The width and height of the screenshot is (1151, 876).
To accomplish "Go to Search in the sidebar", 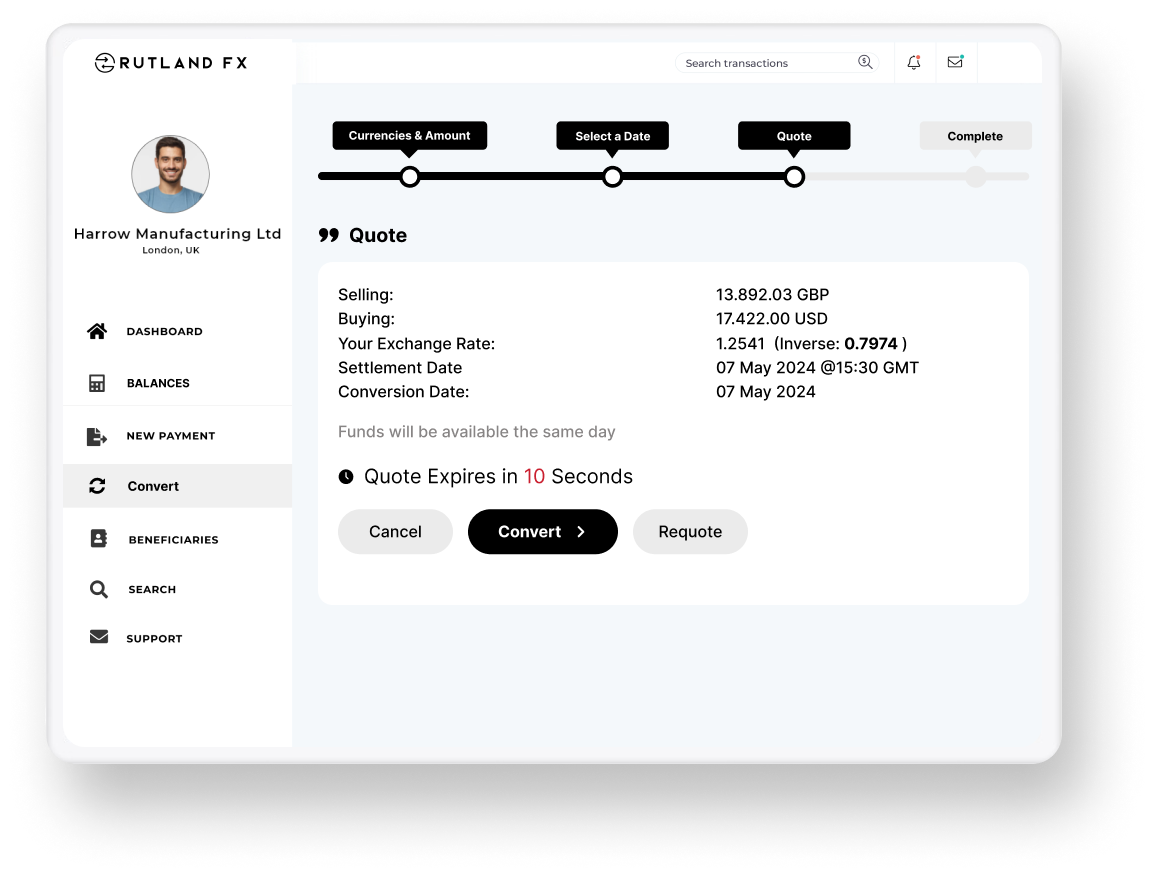I will pos(151,590).
